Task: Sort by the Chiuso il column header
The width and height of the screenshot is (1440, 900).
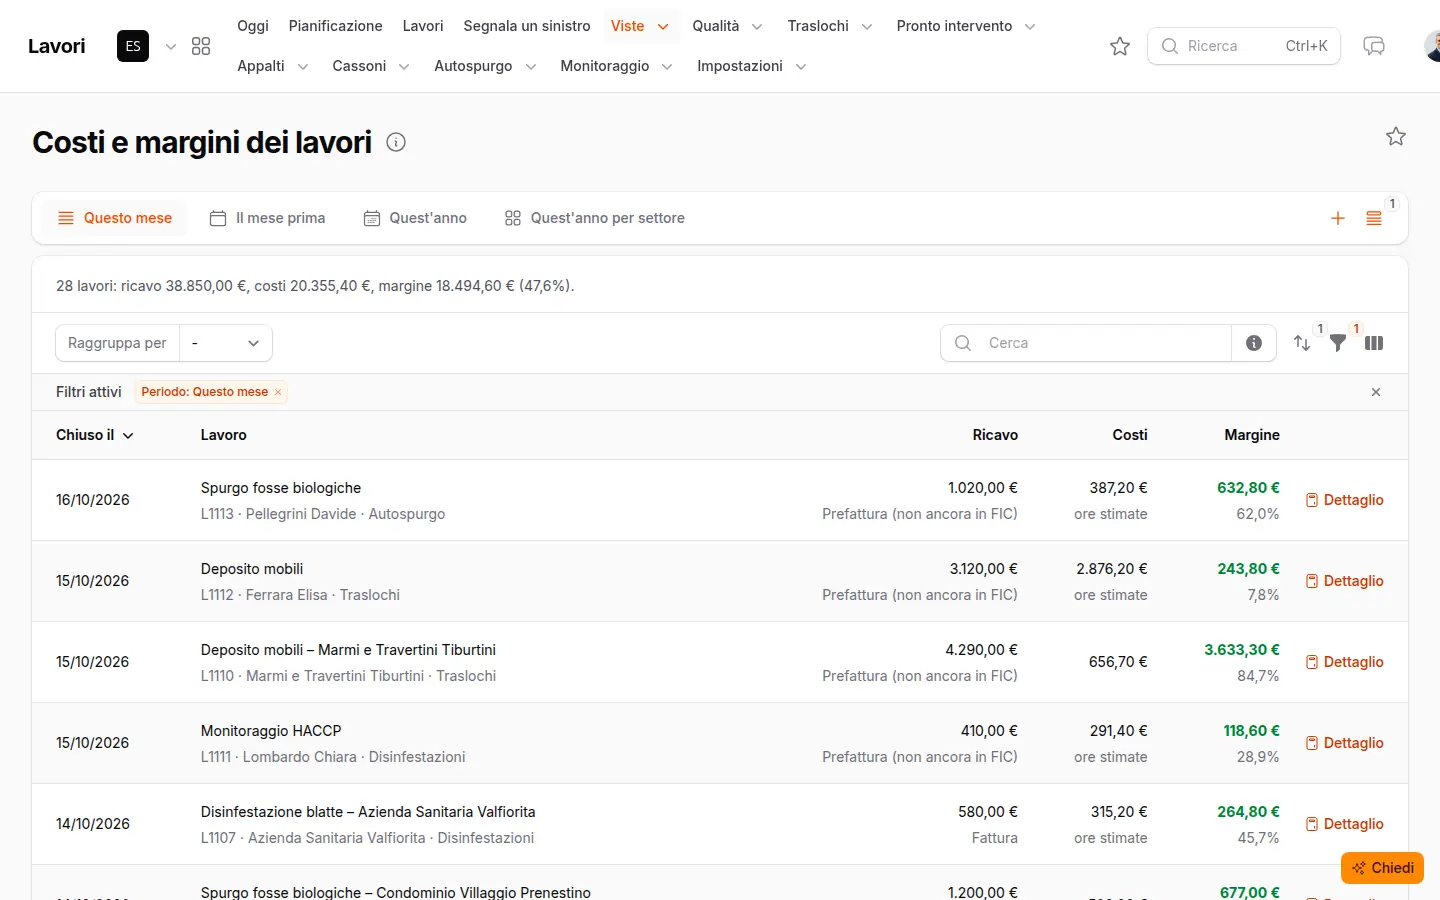Action: [x=95, y=435]
